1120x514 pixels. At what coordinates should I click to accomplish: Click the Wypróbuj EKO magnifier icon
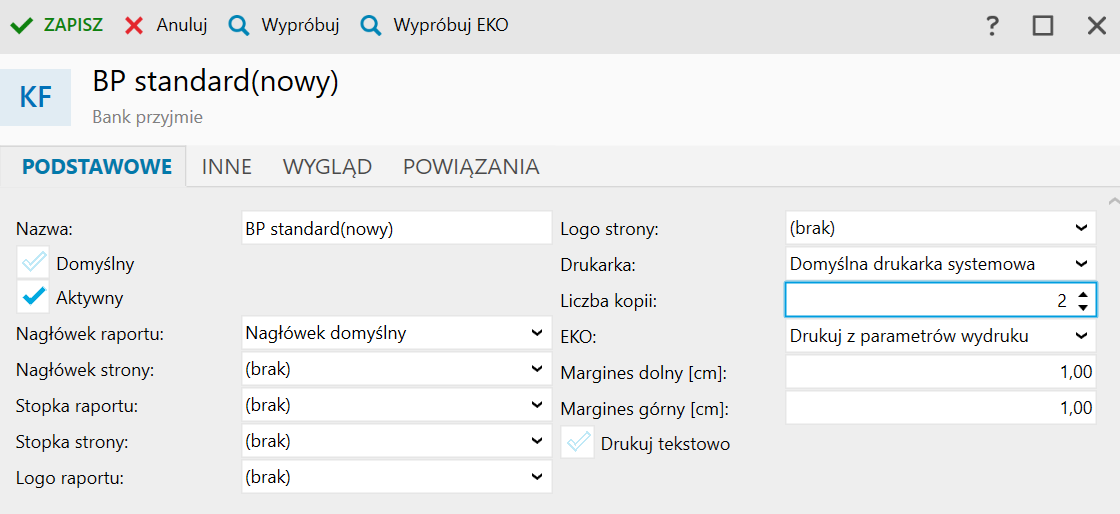(x=371, y=26)
